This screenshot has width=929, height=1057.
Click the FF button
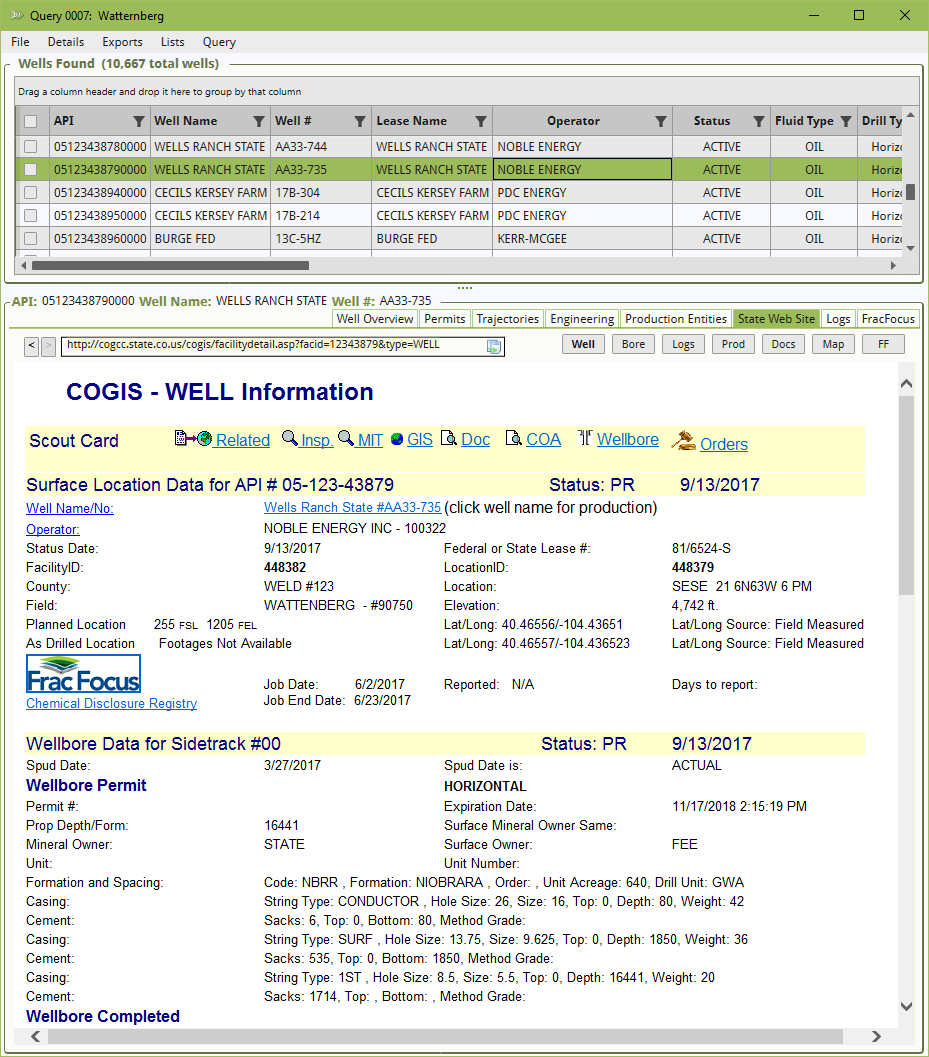pos(883,344)
